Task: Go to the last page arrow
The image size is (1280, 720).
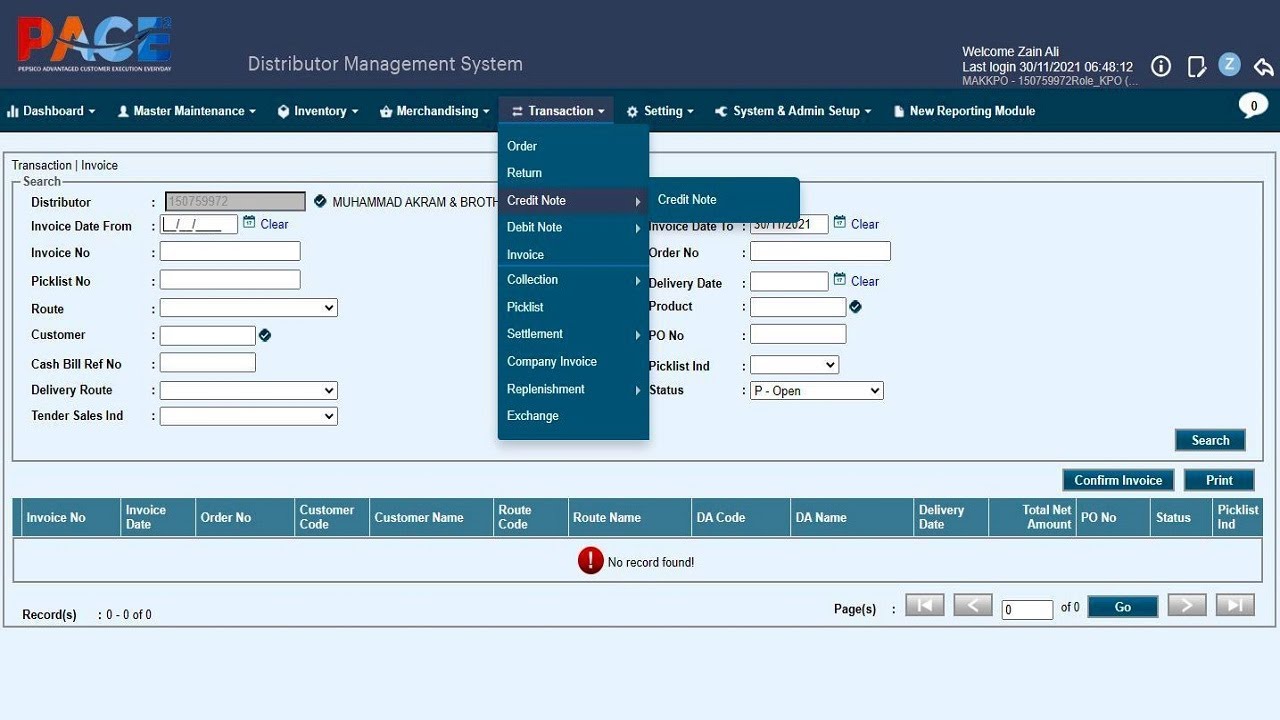Action: pyautogui.click(x=1234, y=605)
